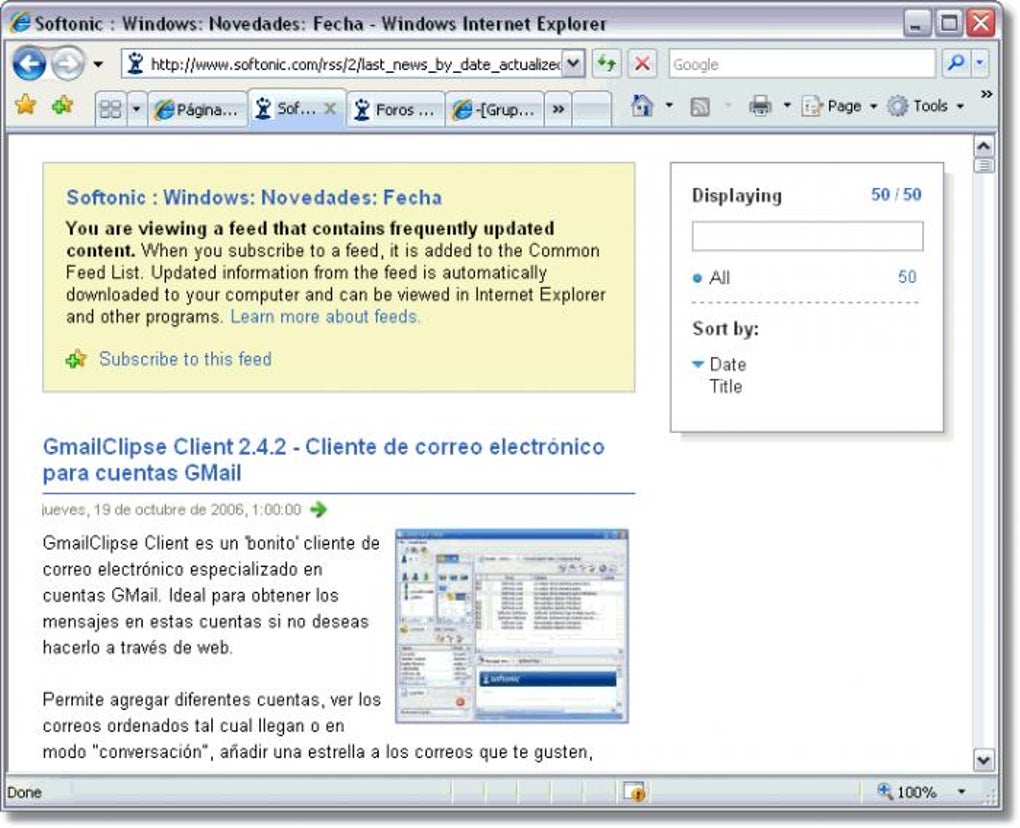Click the 100% zoom level button
This screenshot has height=828, width=1020.
907,792
